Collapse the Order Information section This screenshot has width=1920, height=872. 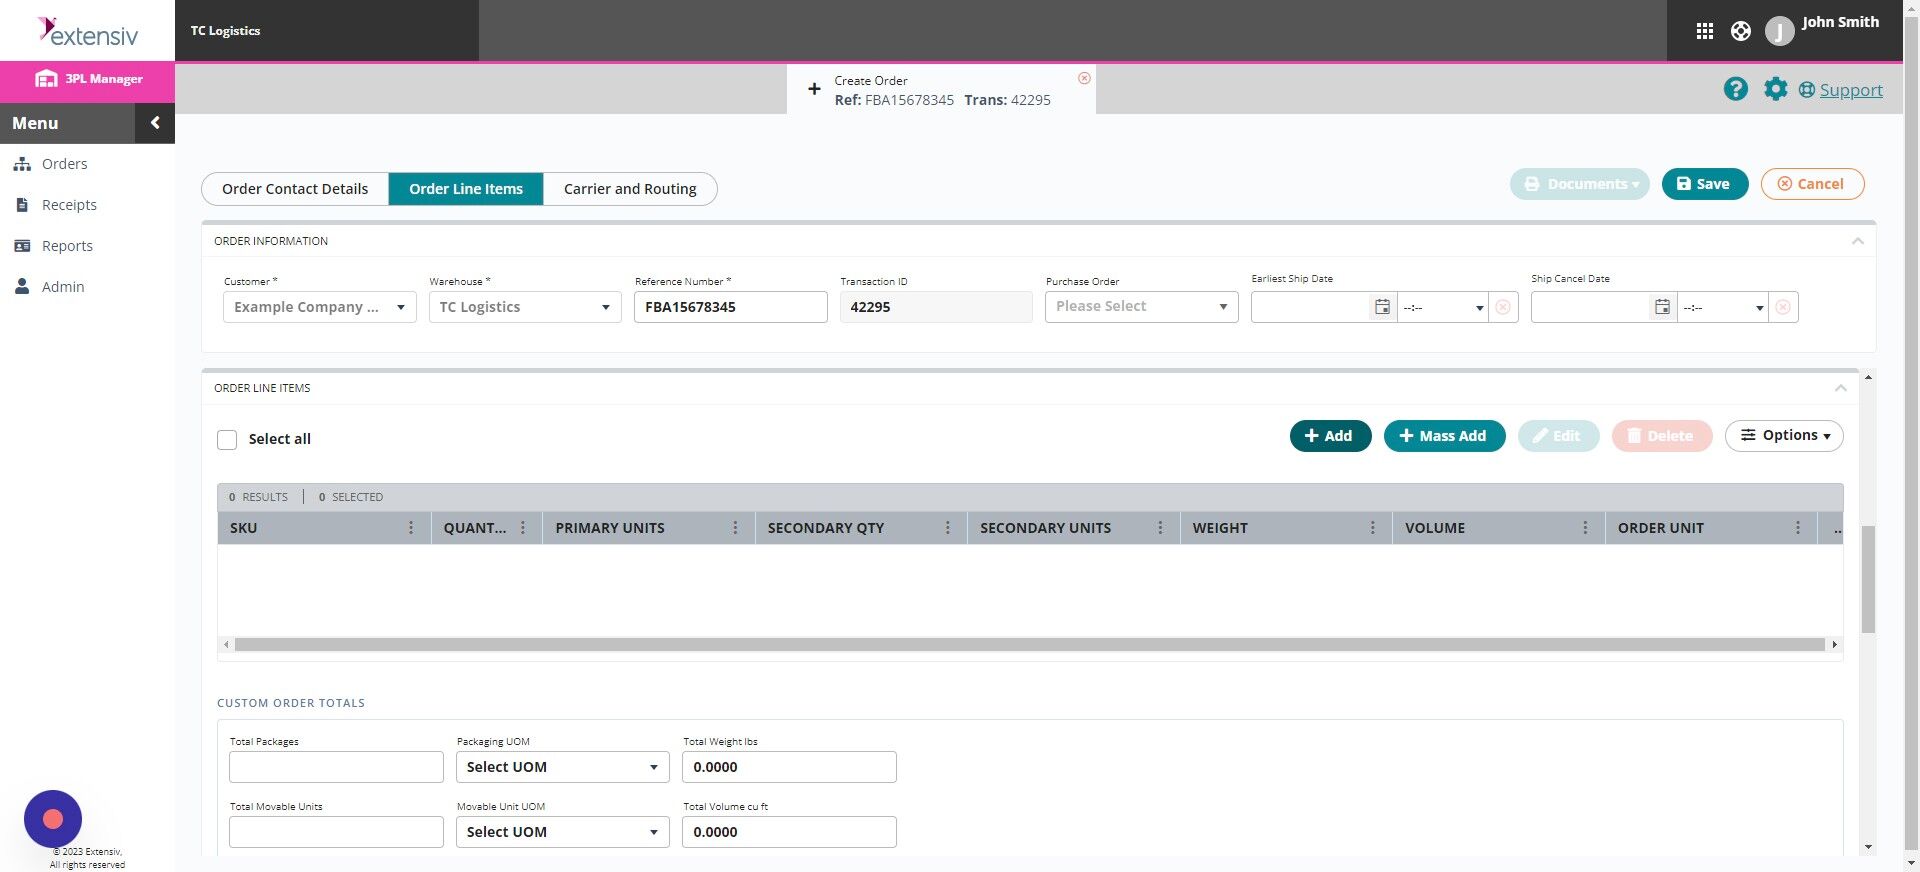click(x=1858, y=241)
